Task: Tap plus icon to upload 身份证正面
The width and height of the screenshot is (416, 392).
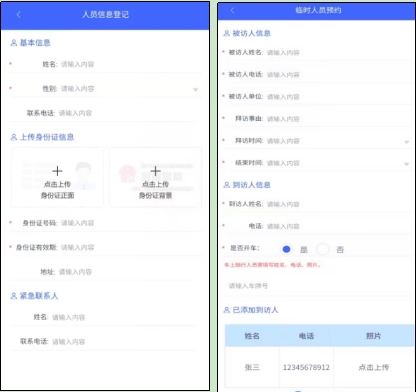Action: point(57,171)
